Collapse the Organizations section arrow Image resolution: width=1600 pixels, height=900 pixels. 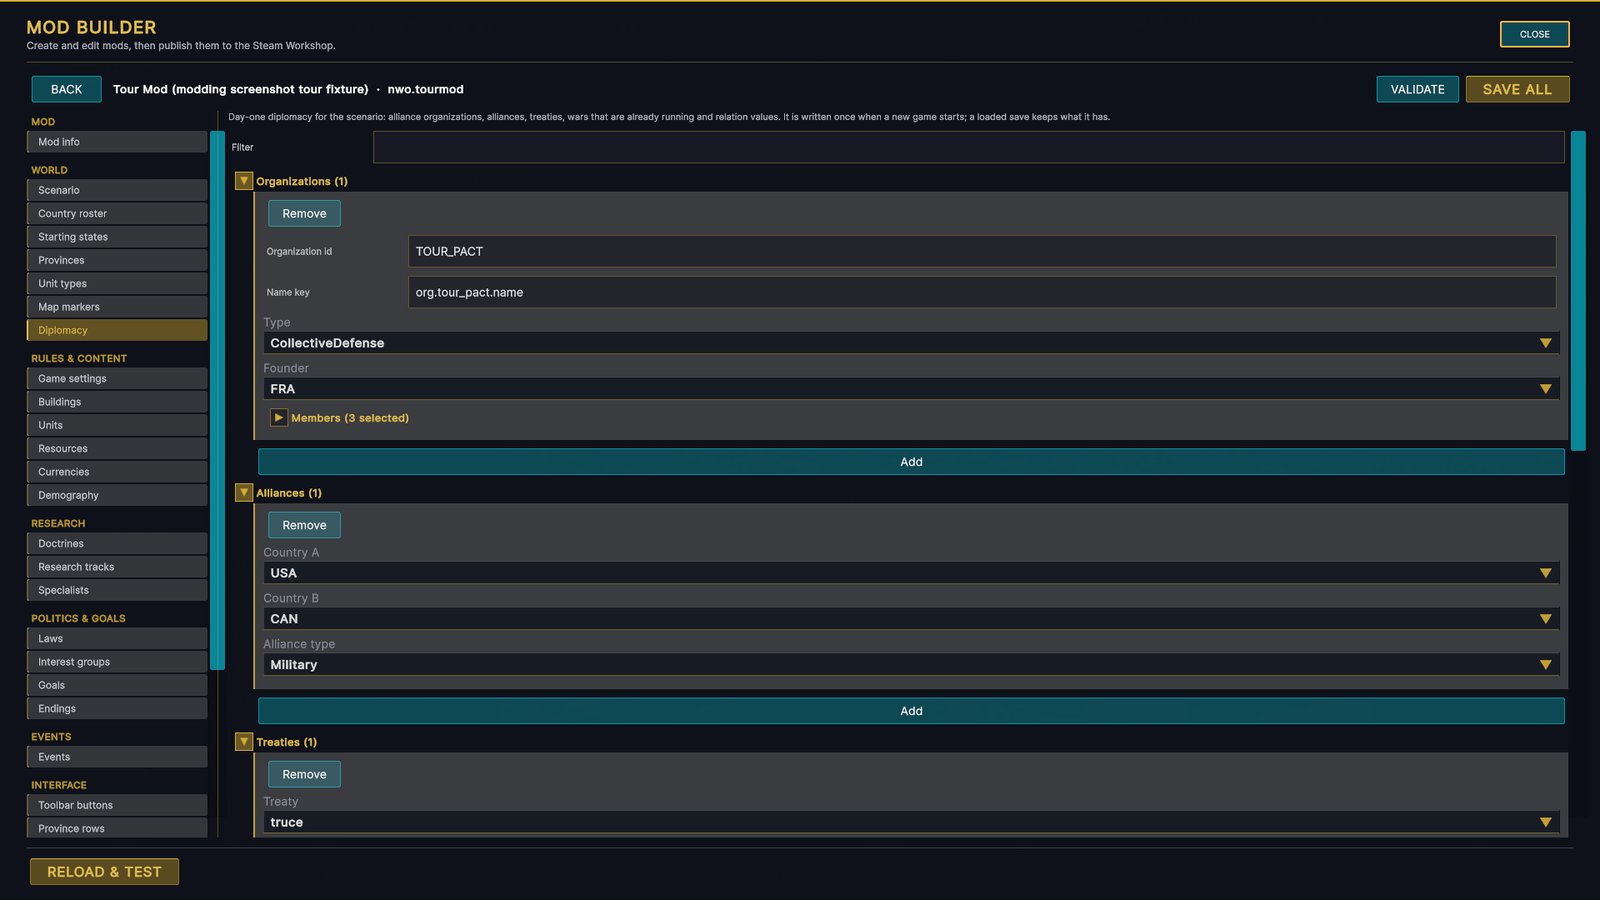[x=244, y=181]
